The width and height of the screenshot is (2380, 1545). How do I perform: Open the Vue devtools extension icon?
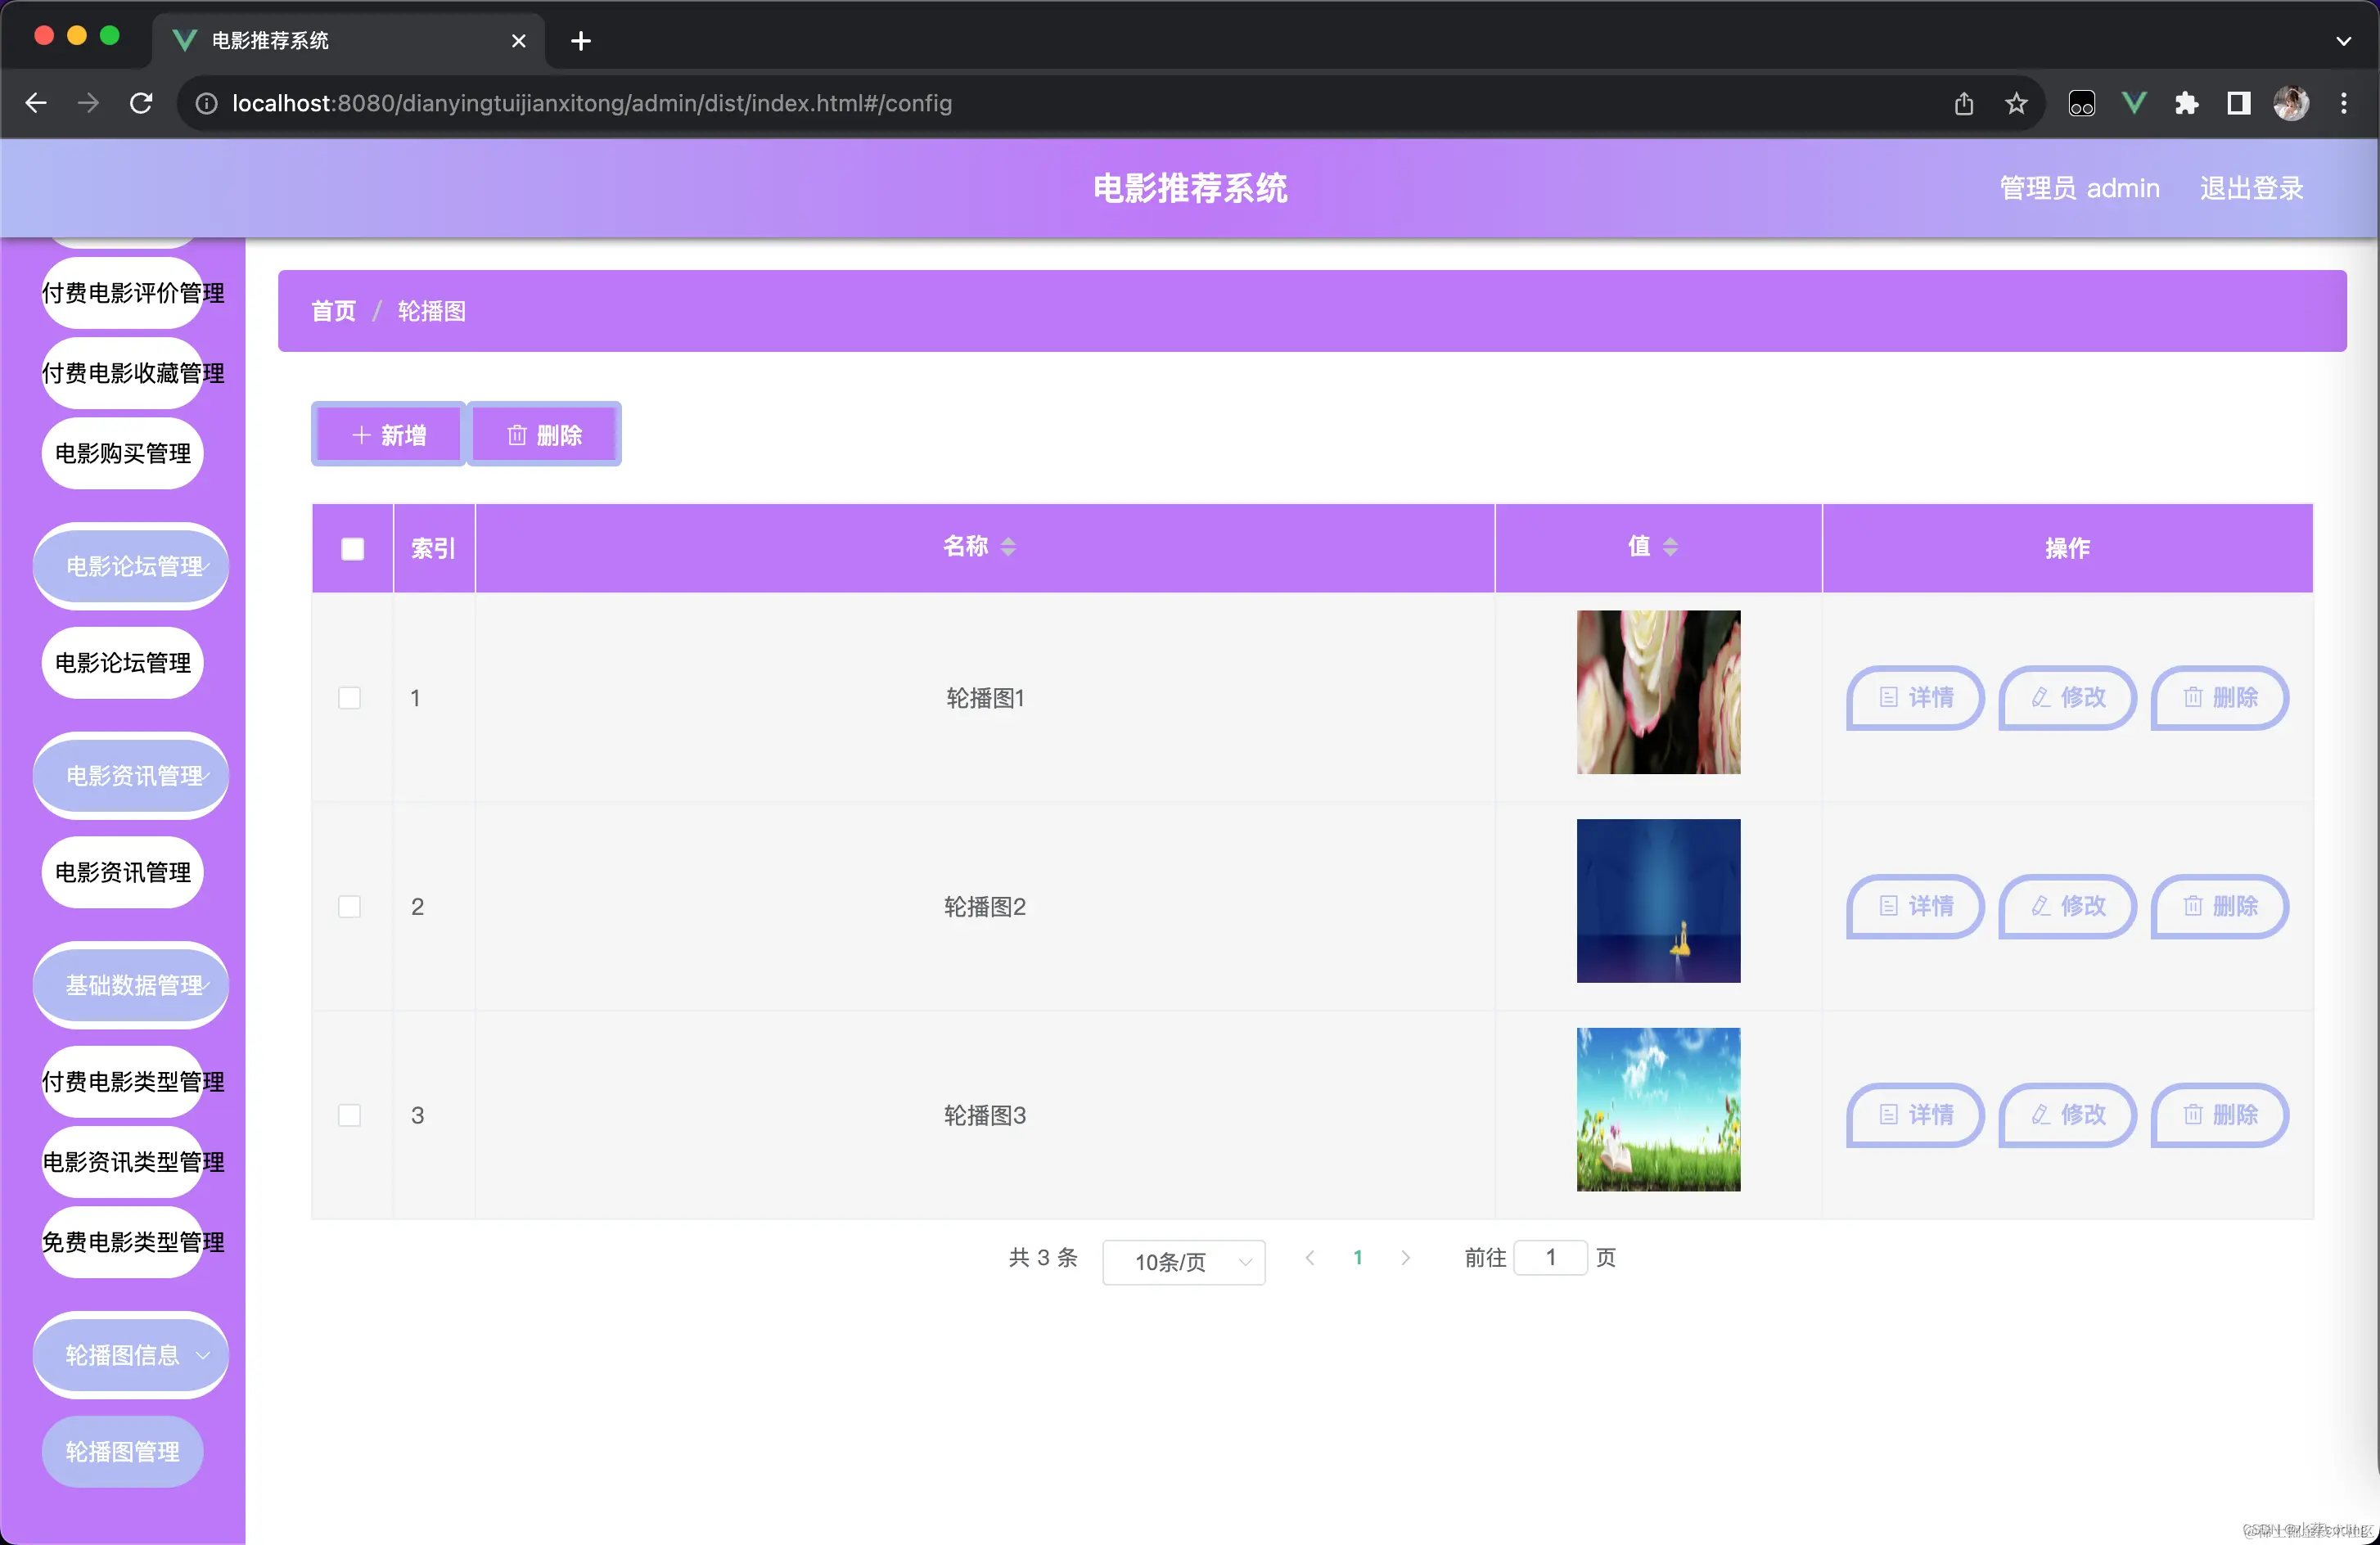(2134, 103)
